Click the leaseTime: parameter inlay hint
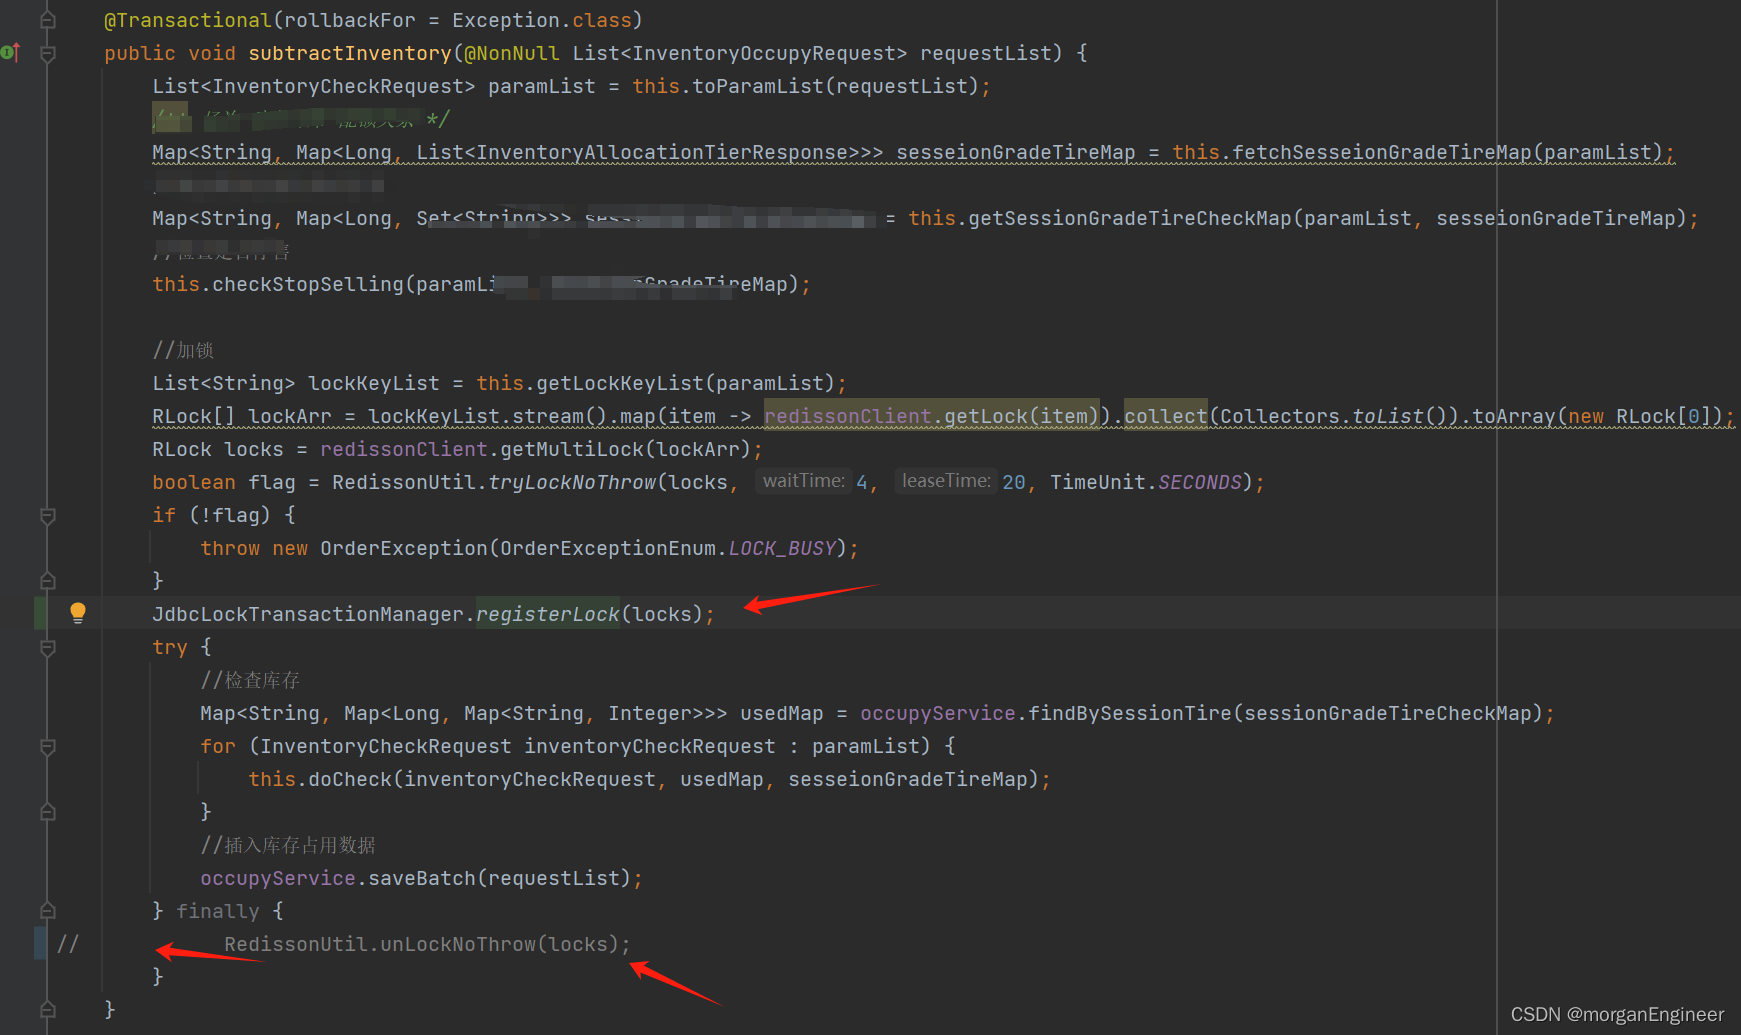Screen dimensions: 1741x1035 946,481
